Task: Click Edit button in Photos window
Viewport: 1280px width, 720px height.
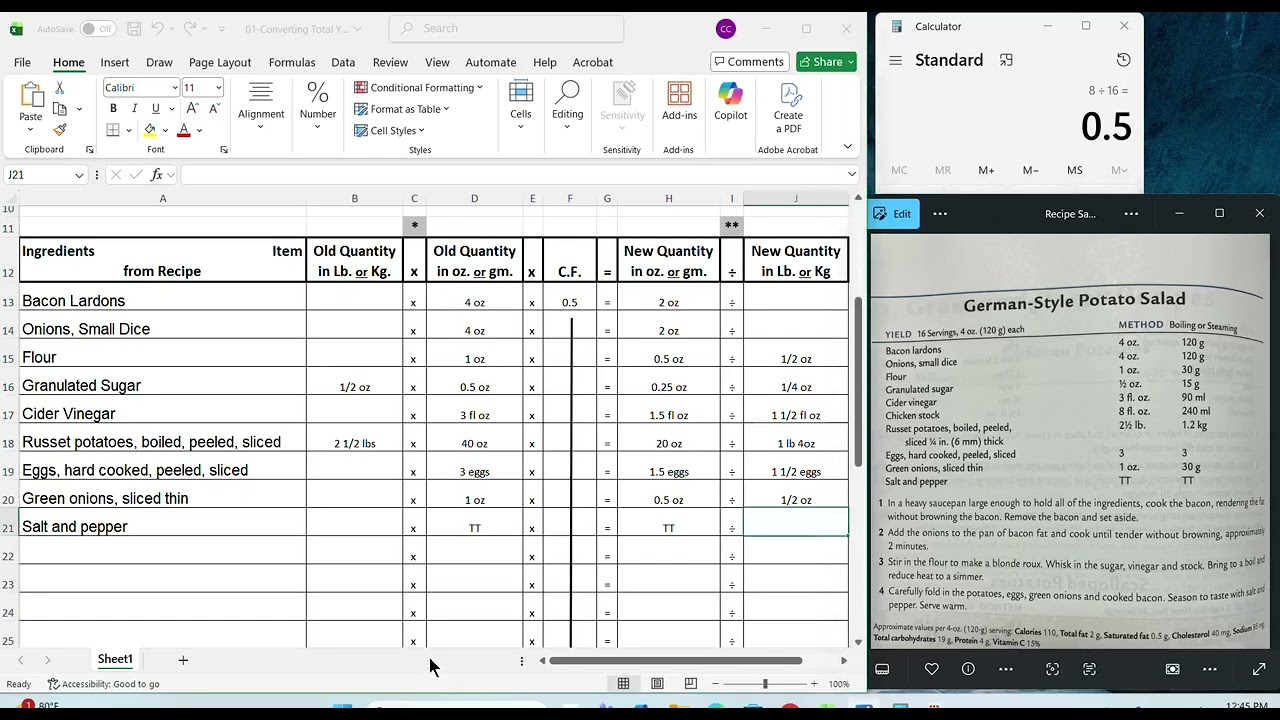Action: click(893, 214)
